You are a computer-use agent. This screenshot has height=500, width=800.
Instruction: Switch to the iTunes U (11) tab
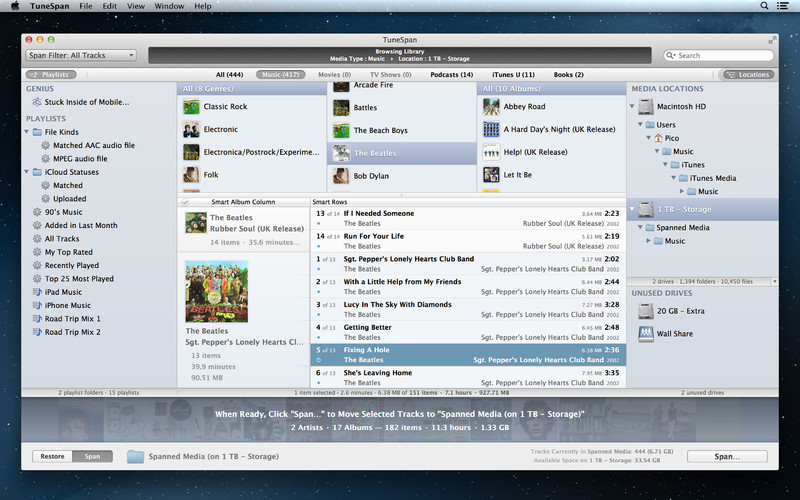(x=513, y=74)
